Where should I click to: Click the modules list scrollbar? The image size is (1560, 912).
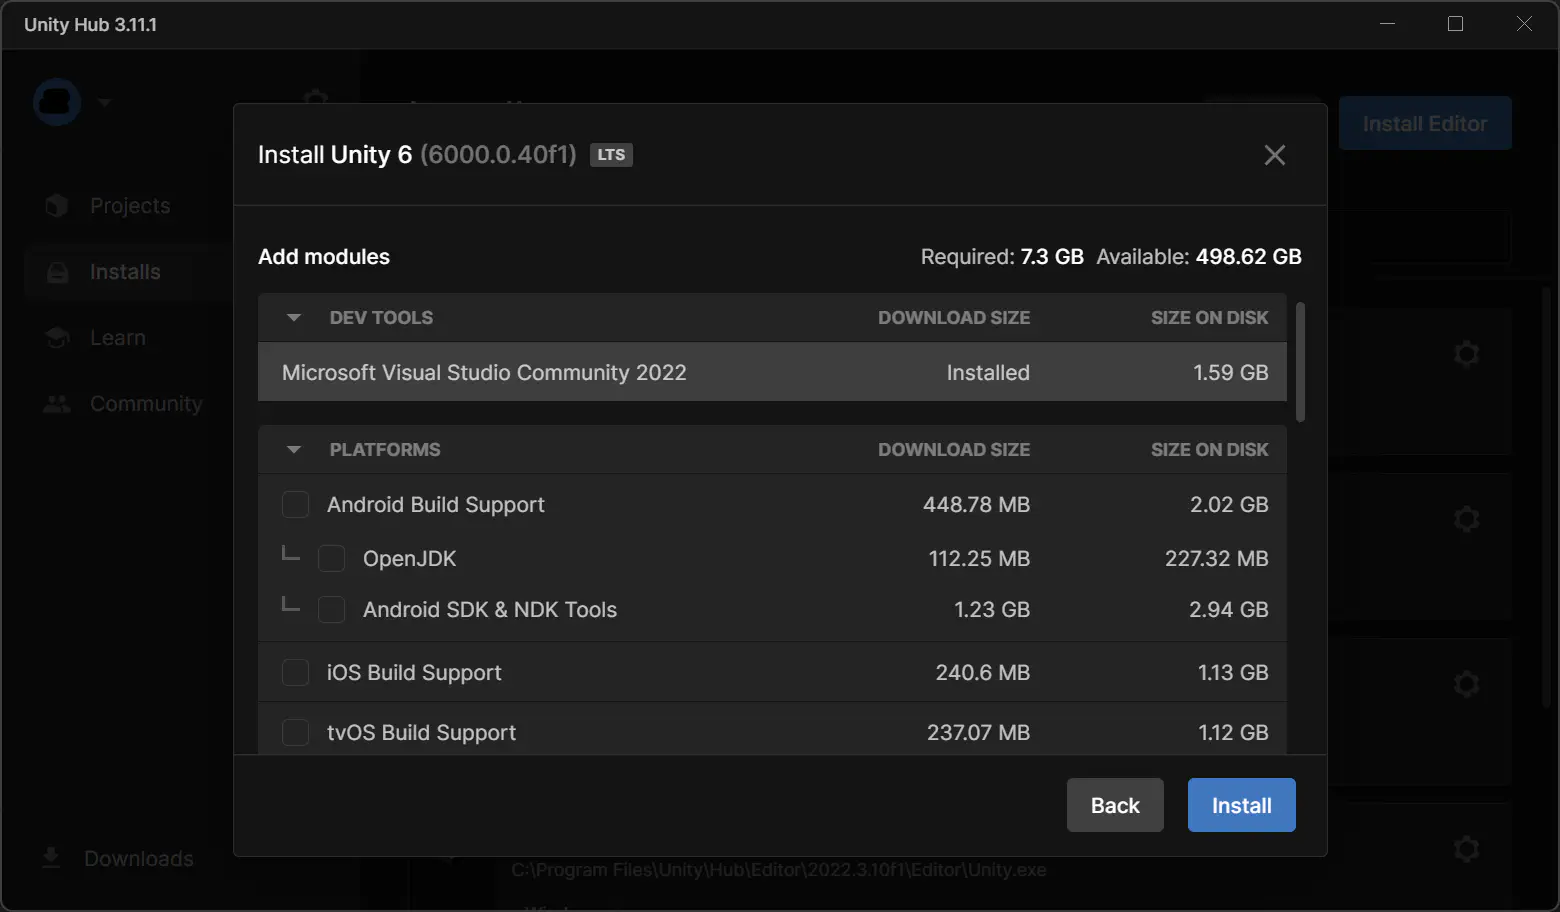[1300, 362]
